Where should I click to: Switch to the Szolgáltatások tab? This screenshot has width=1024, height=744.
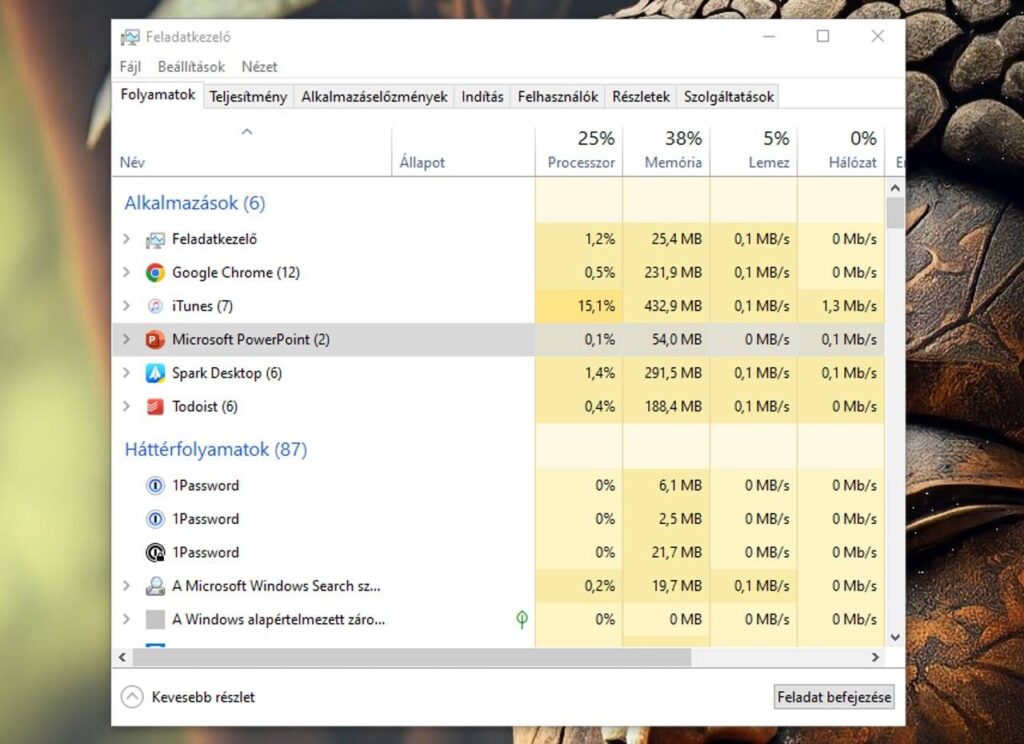point(729,97)
